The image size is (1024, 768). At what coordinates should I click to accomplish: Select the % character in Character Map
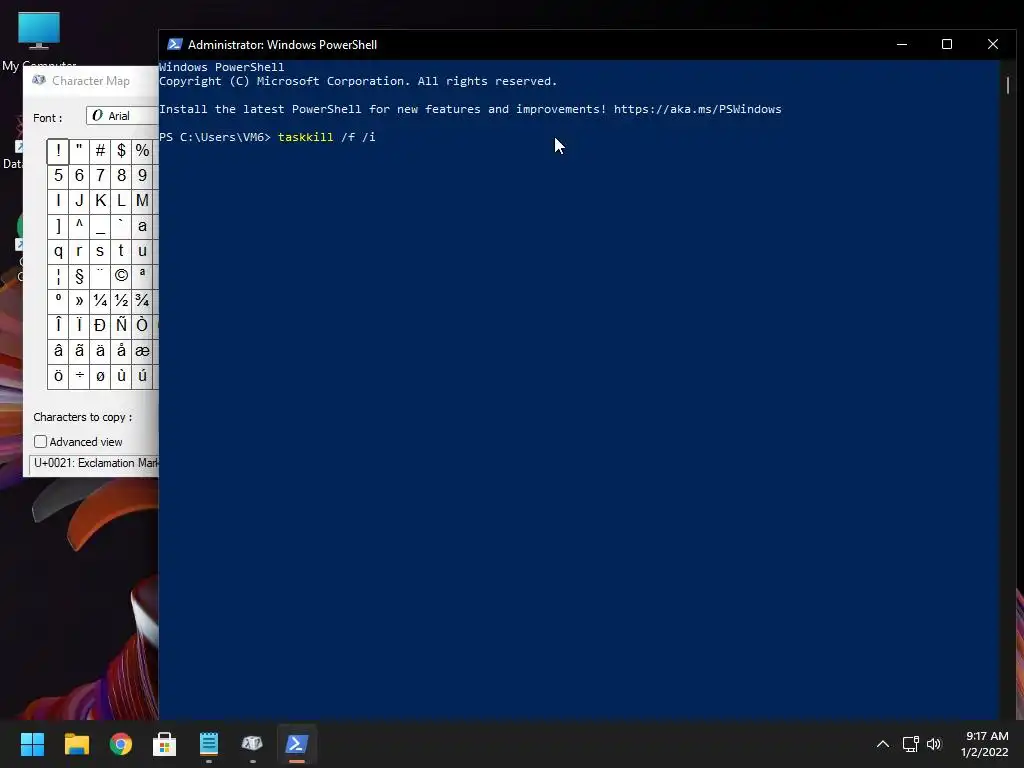[142, 151]
